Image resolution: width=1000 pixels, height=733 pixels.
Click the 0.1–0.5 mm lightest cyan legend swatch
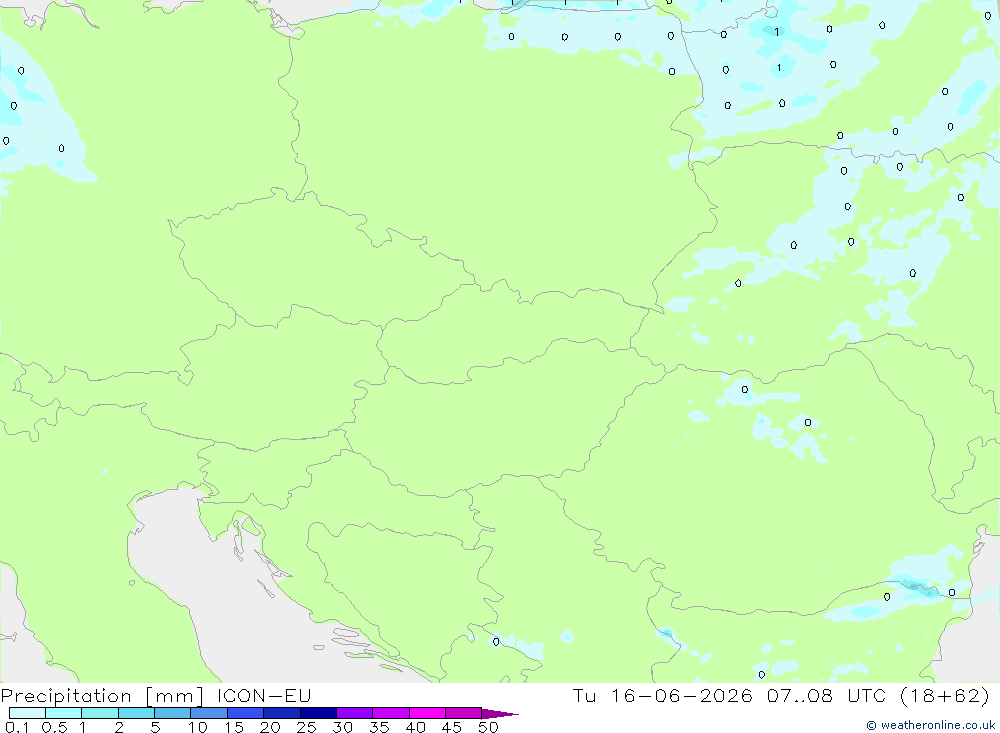(27, 713)
